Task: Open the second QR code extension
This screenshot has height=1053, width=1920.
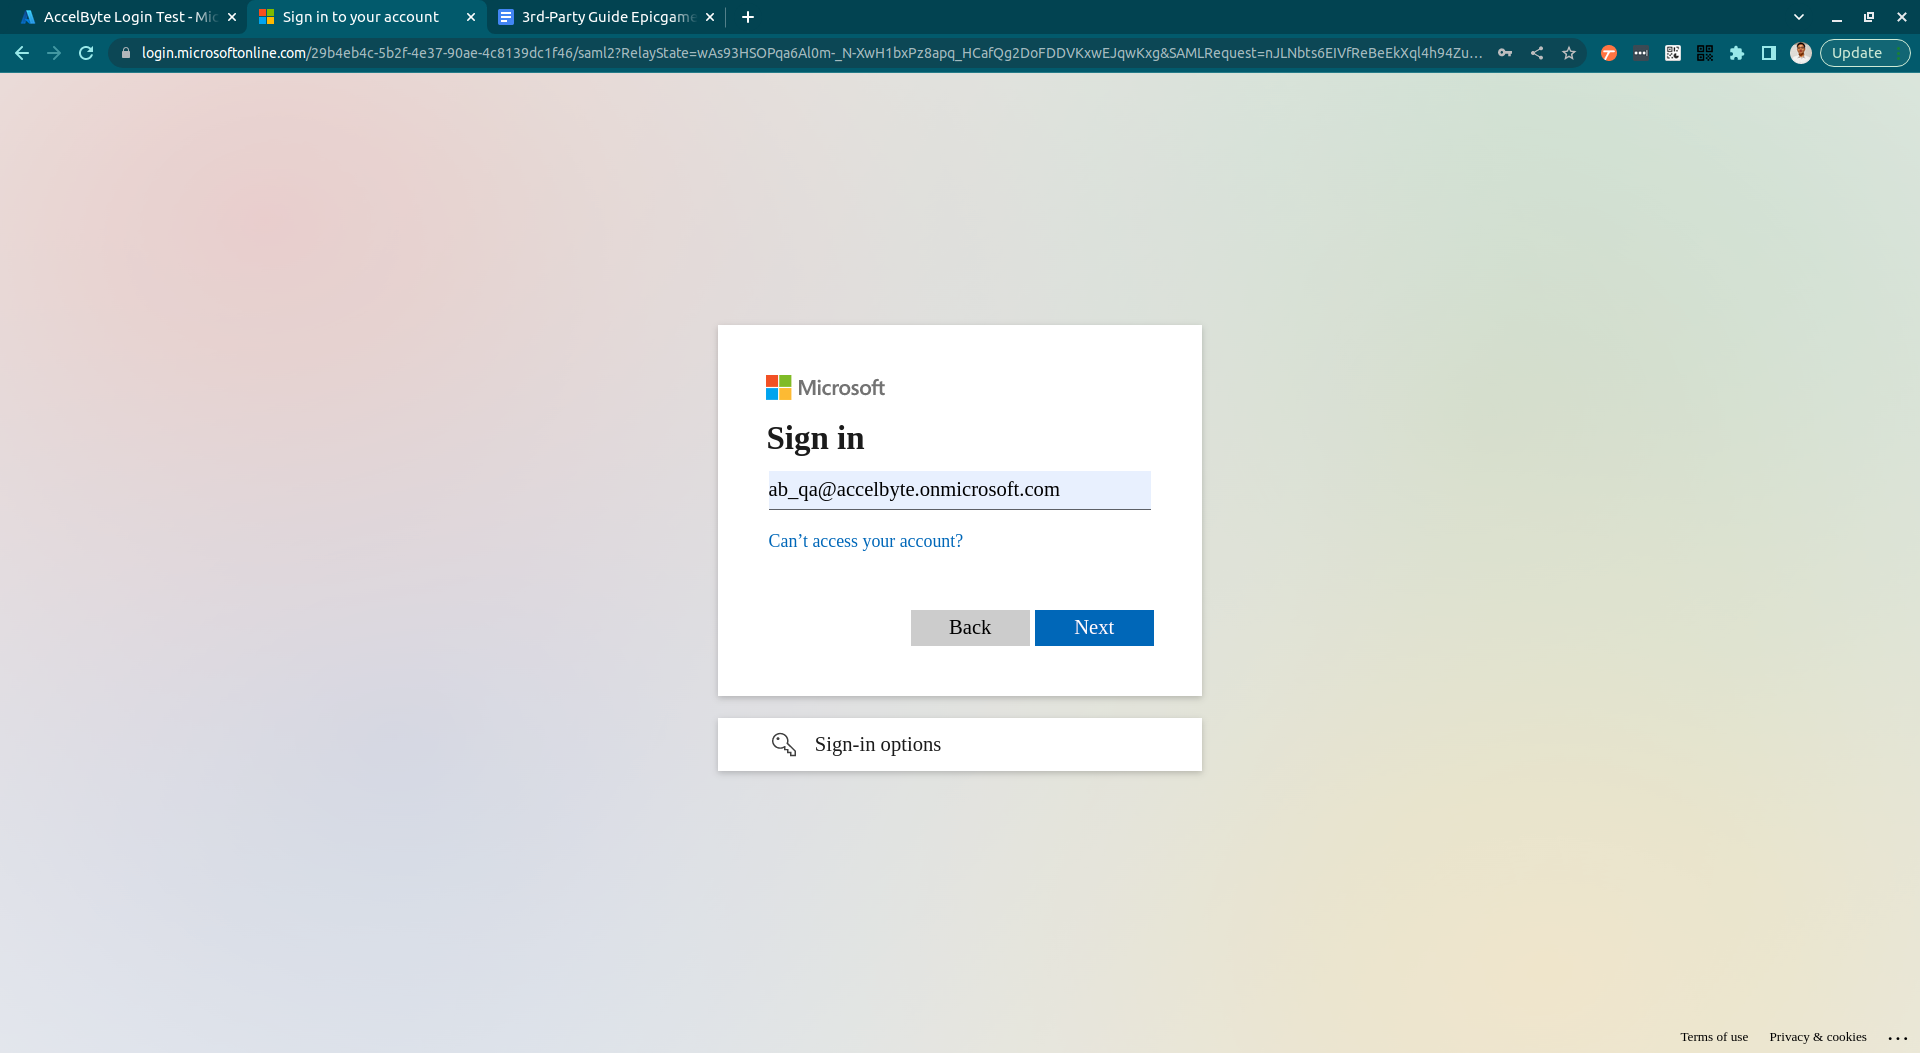Action: (x=1705, y=53)
